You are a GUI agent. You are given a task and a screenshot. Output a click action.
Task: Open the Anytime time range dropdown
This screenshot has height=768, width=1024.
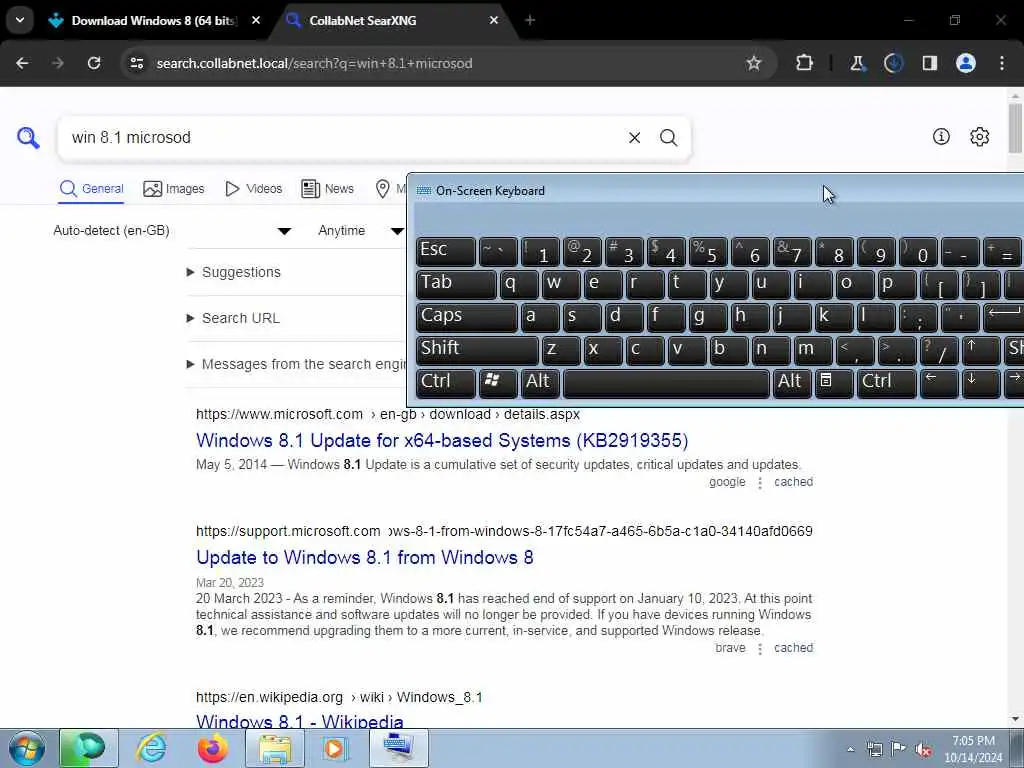pos(360,231)
